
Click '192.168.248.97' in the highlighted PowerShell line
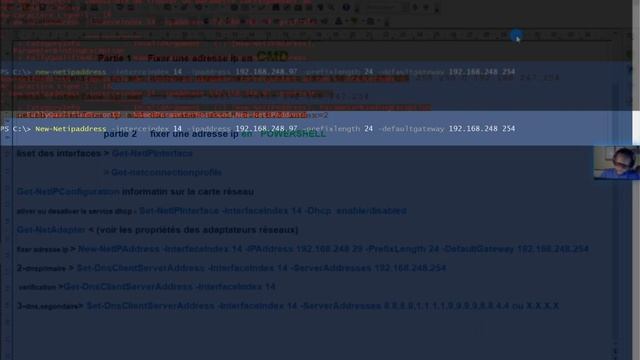coord(266,129)
